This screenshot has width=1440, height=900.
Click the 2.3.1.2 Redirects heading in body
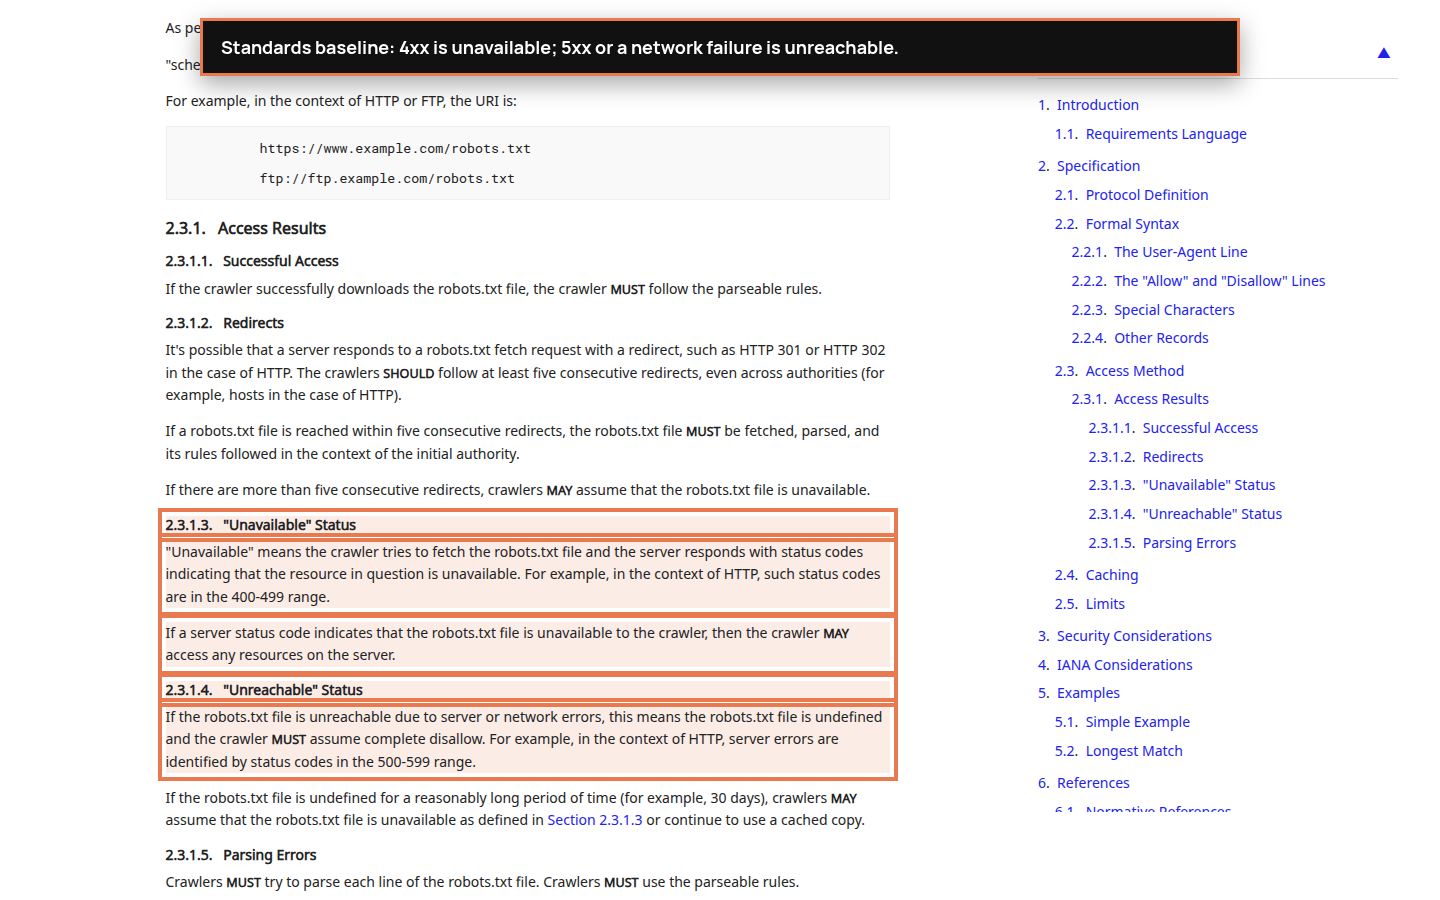coord(225,323)
